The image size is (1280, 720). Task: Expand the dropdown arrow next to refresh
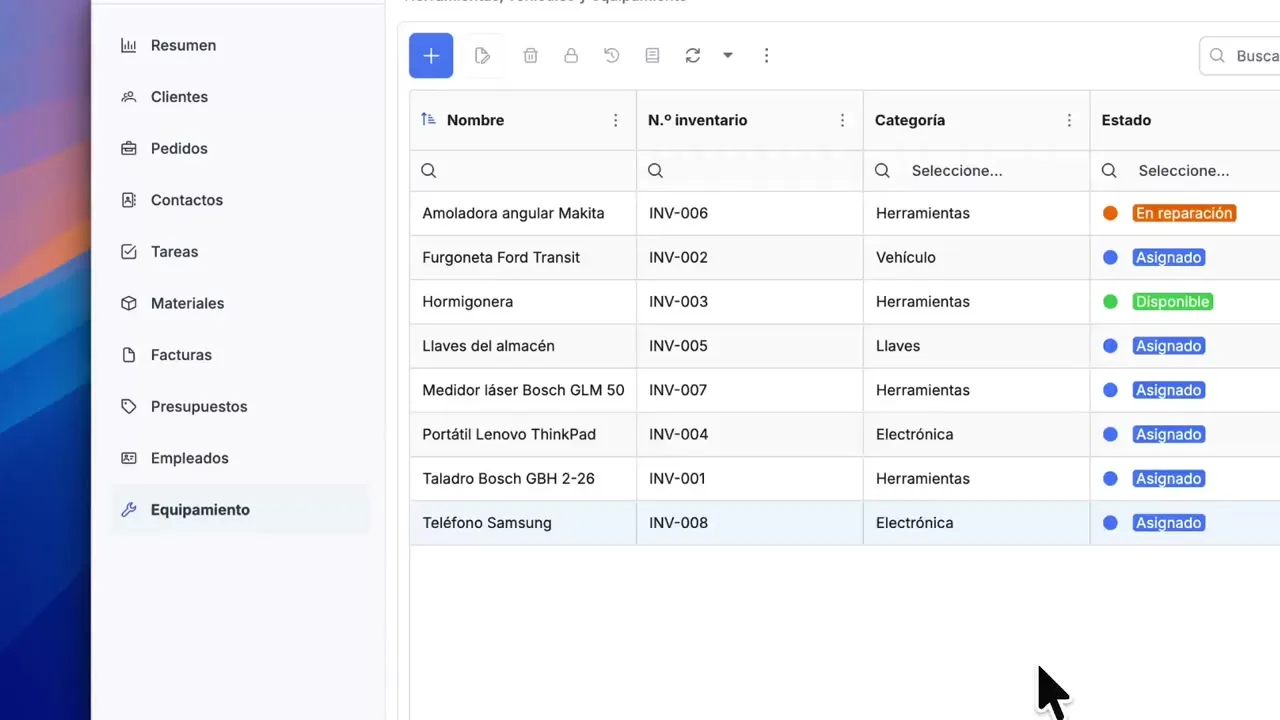(728, 56)
